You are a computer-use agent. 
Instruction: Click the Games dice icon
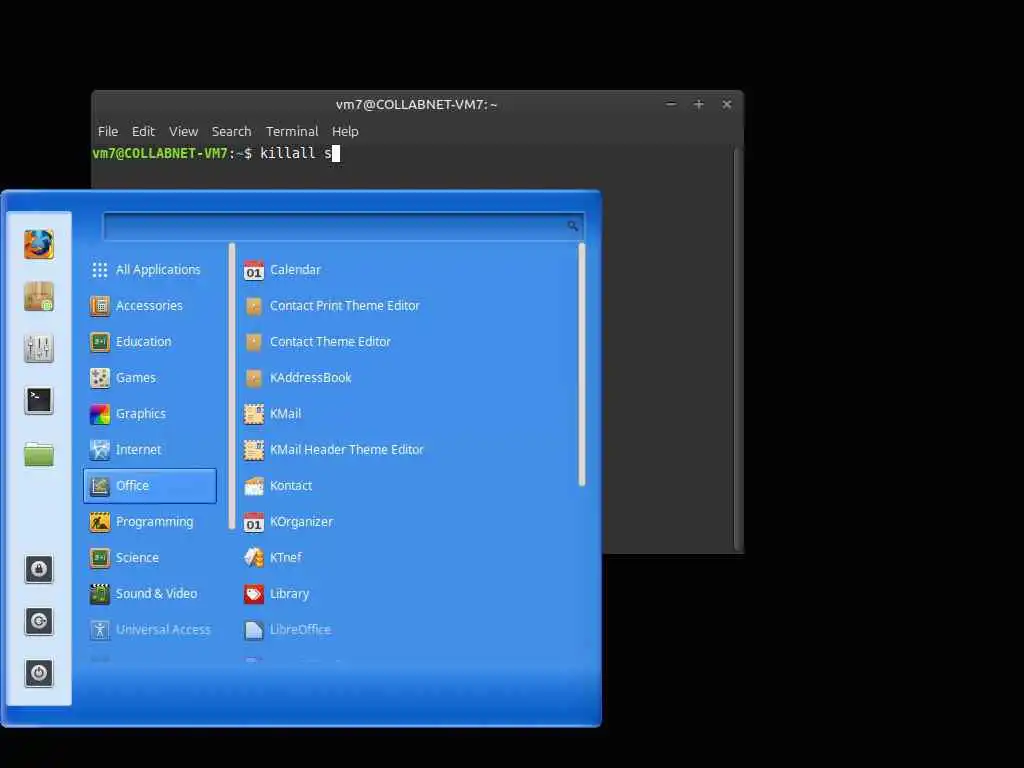(99, 377)
